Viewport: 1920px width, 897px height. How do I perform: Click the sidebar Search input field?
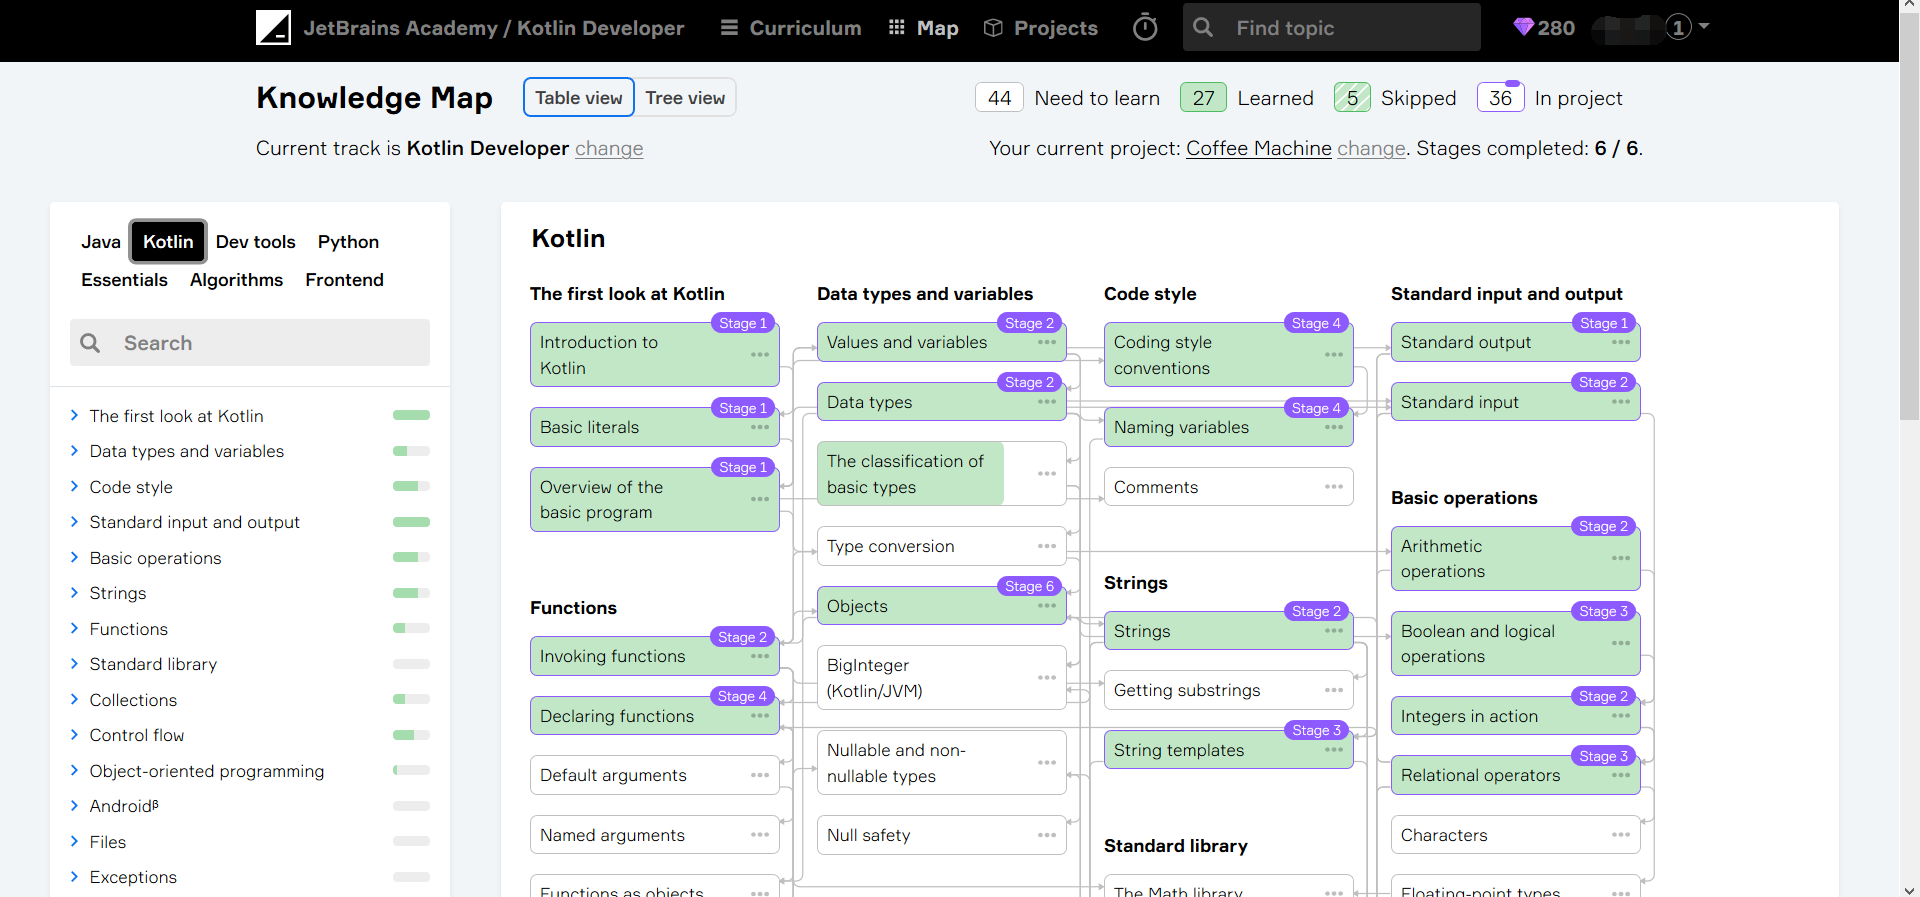click(250, 343)
